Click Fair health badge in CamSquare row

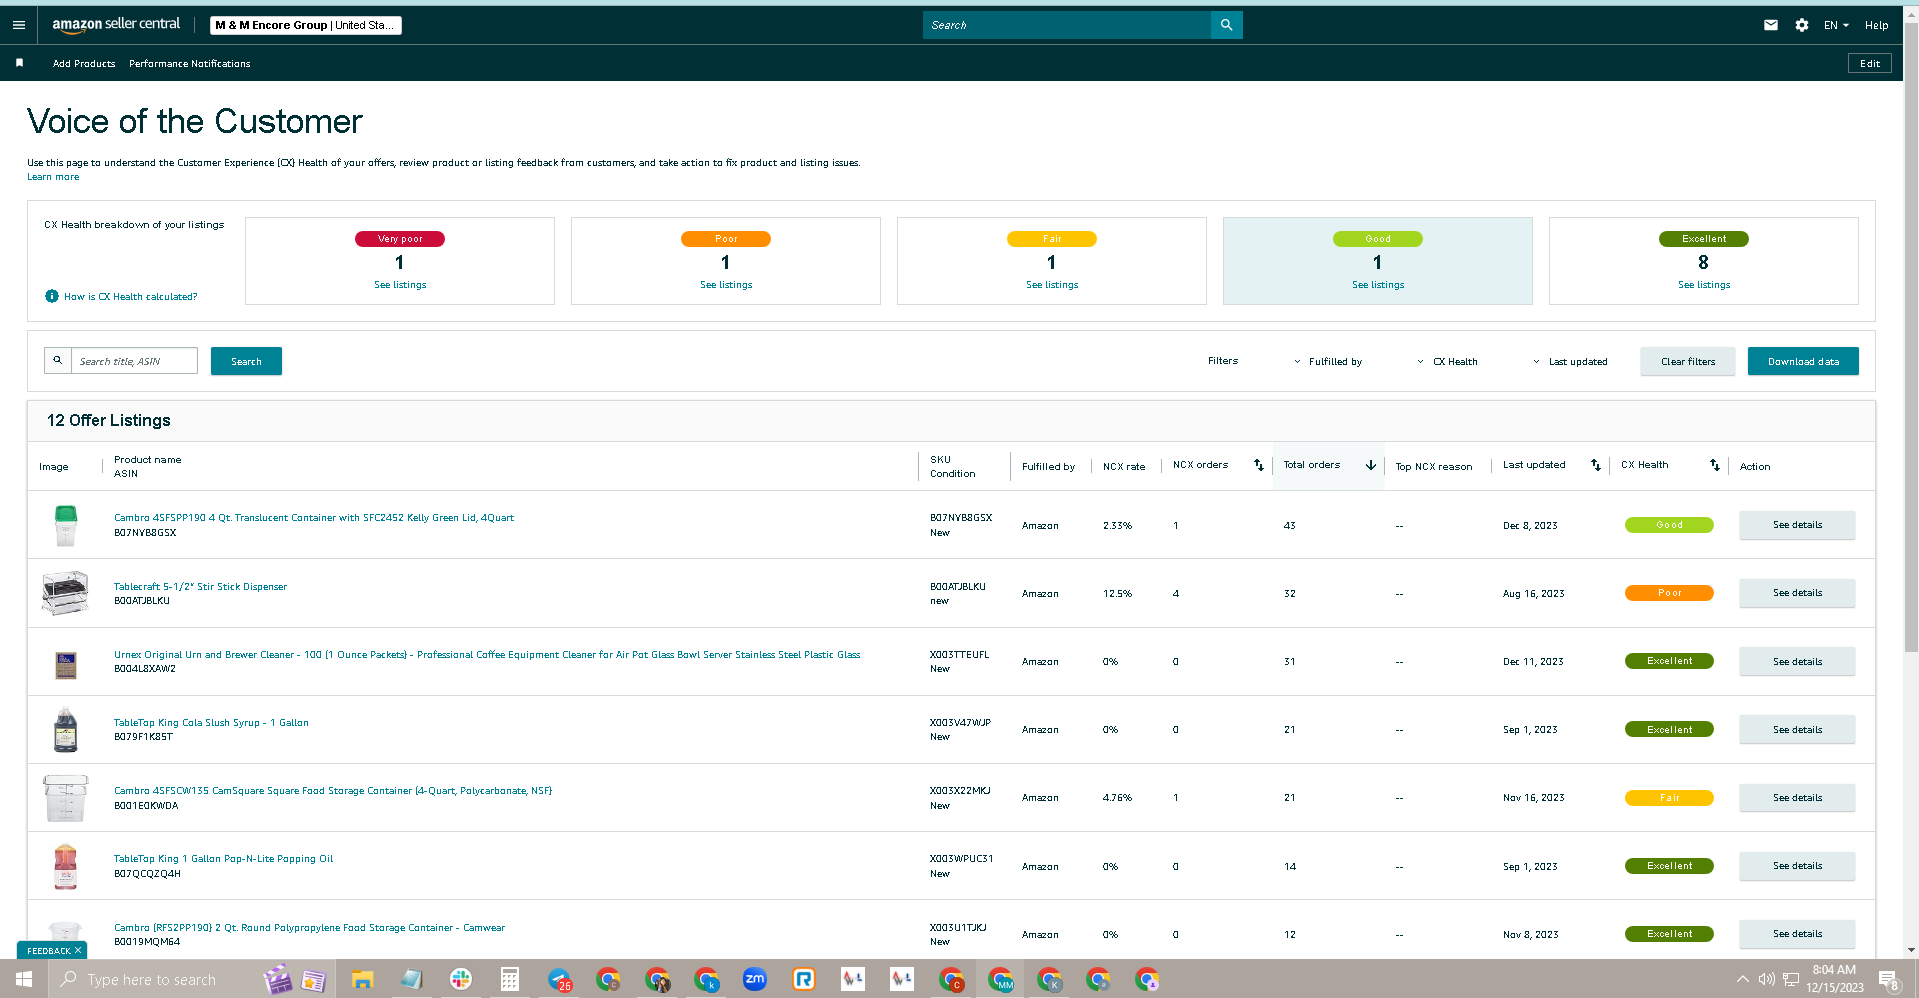1669,798
